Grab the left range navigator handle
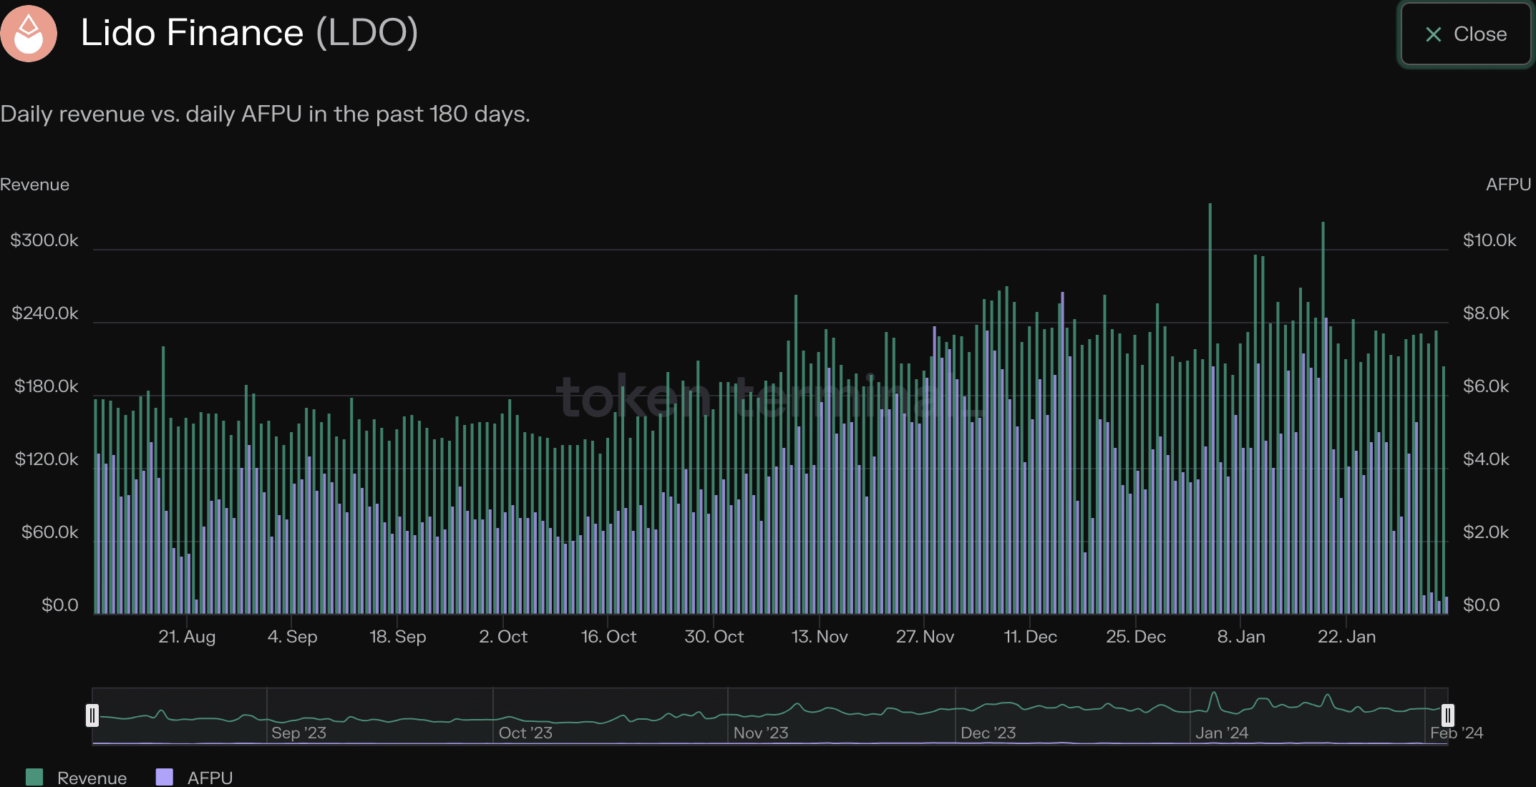The image size is (1536, 787). point(93,715)
